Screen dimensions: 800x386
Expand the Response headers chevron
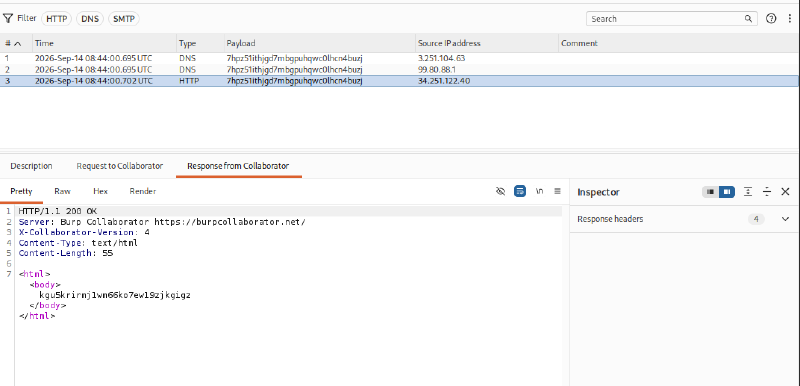[785, 219]
